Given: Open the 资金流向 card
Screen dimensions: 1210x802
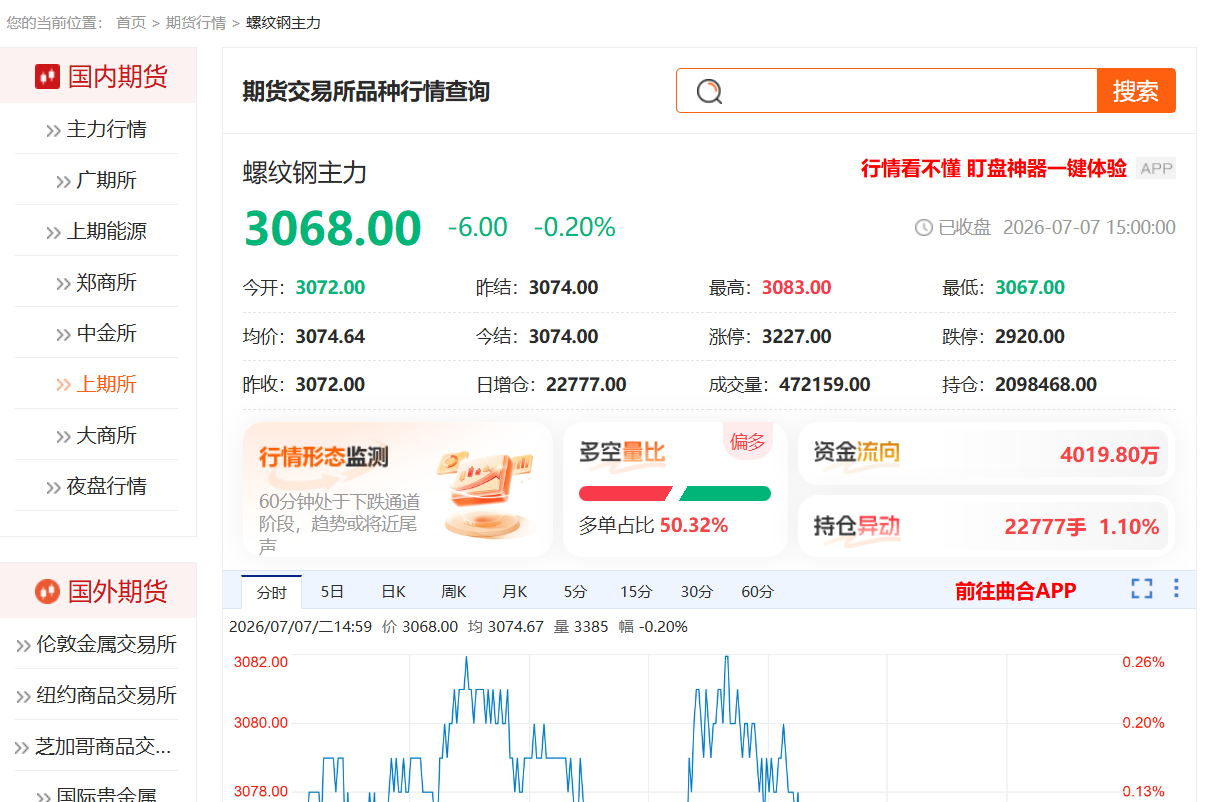Looking at the screenshot, I should click(x=987, y=455).
